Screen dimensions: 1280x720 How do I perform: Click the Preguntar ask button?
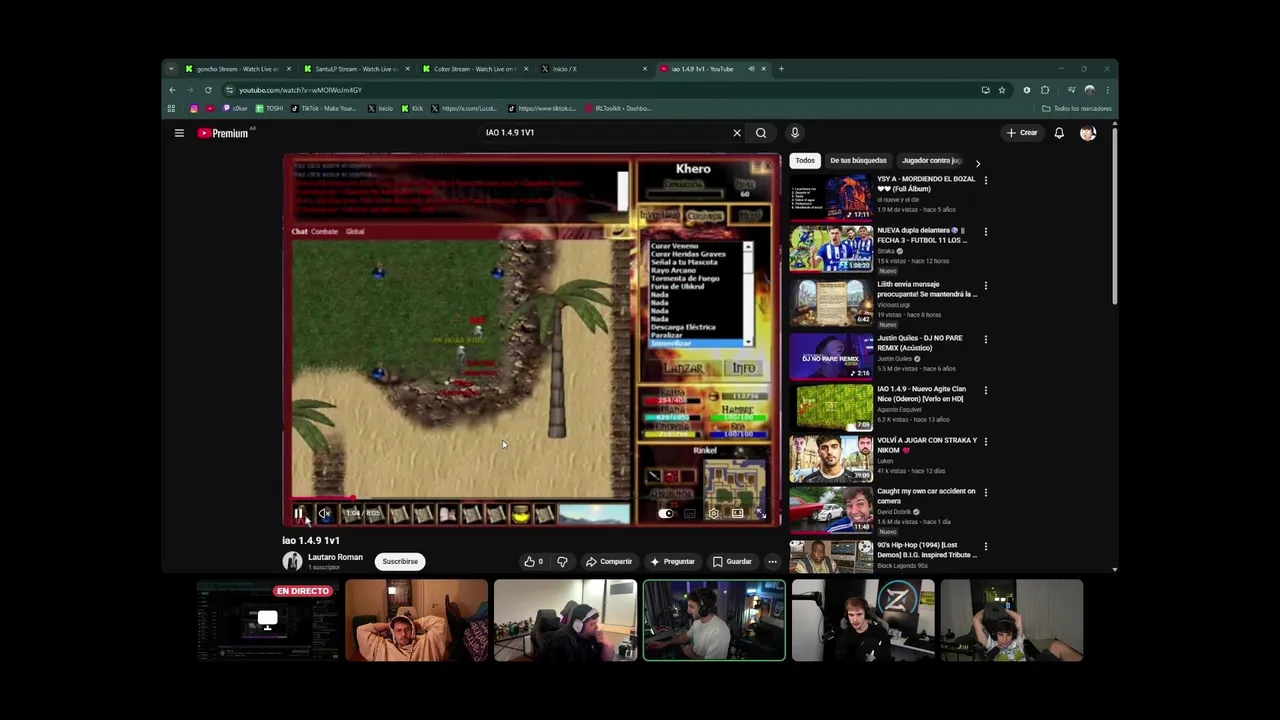(672, 562)
